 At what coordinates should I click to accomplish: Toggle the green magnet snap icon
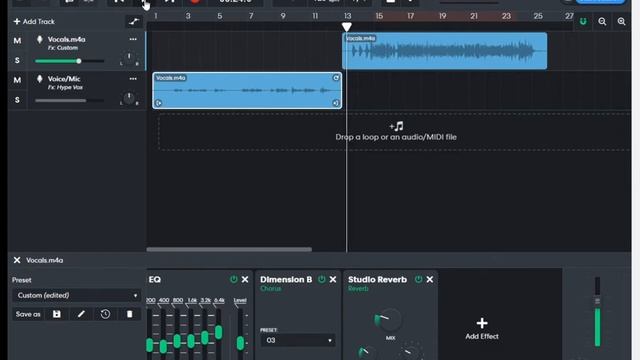(x=583, y=22)
